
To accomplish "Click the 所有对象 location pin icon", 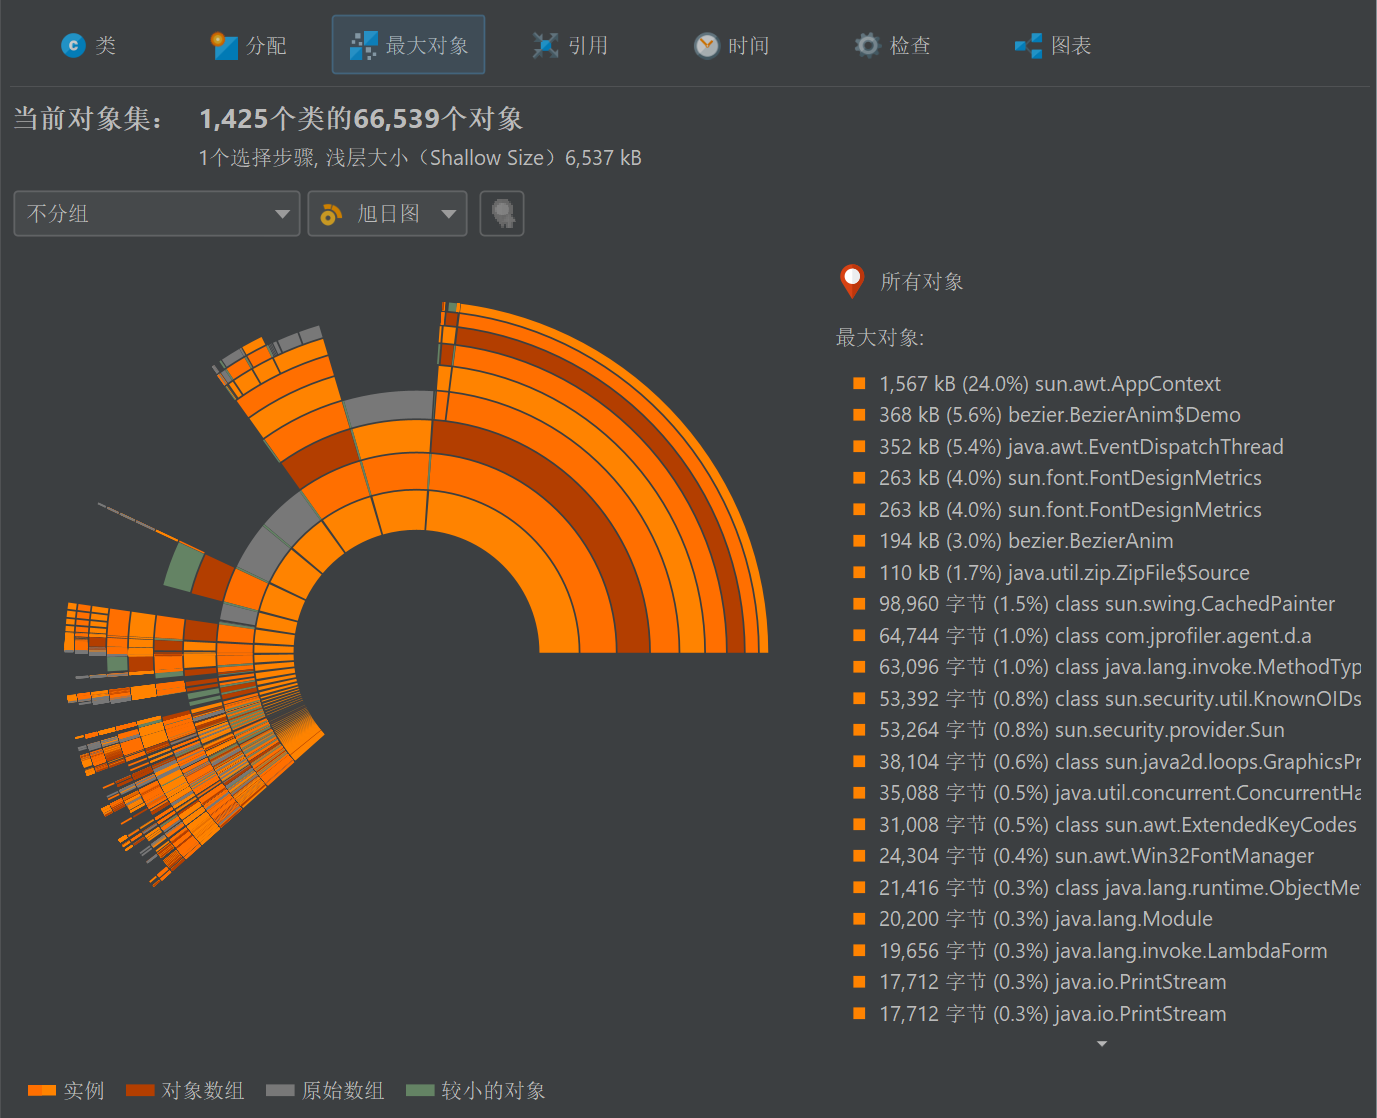I will coord(852,281).
